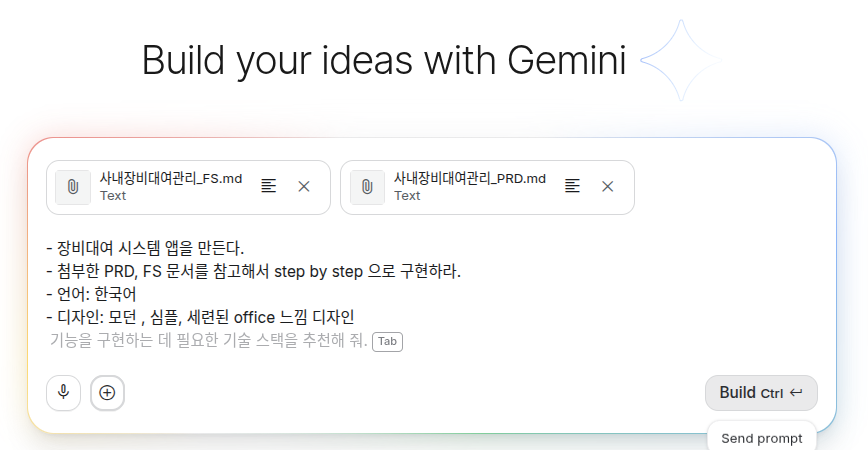Start voice input with the microphone button

(64, 393)
